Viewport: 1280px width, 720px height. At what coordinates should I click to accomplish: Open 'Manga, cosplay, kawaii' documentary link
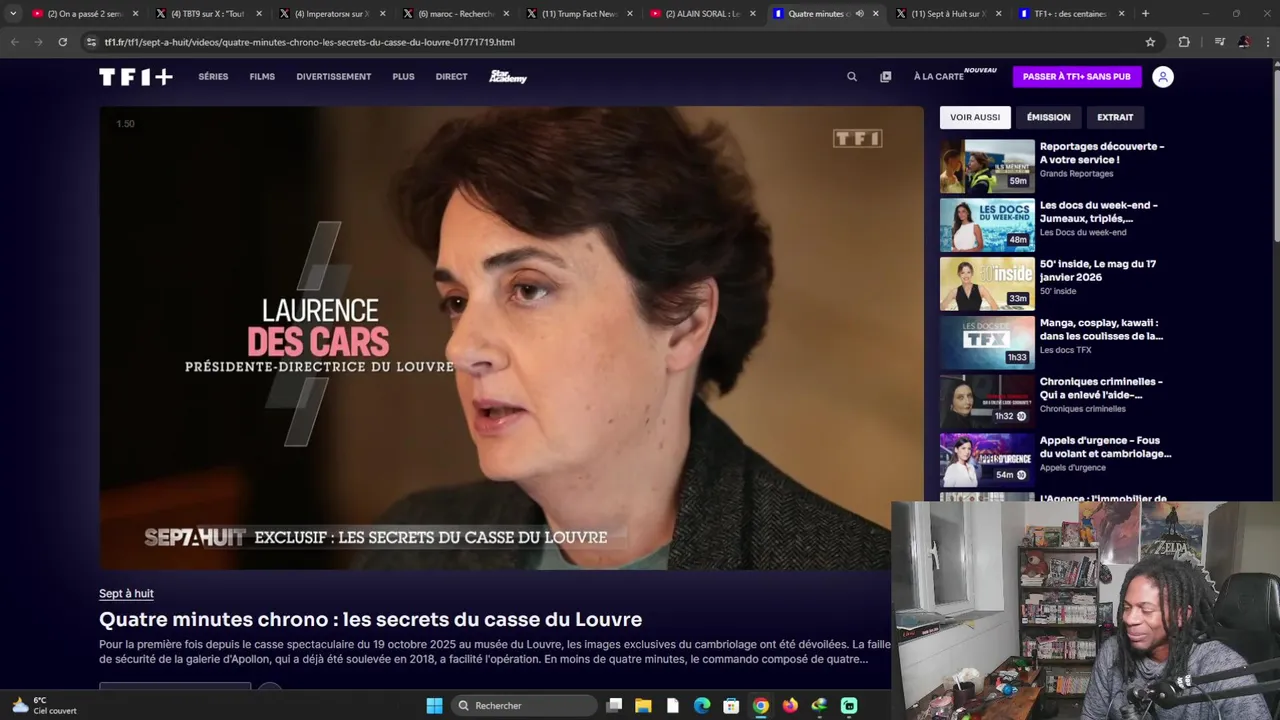(x=1101, y=330)
